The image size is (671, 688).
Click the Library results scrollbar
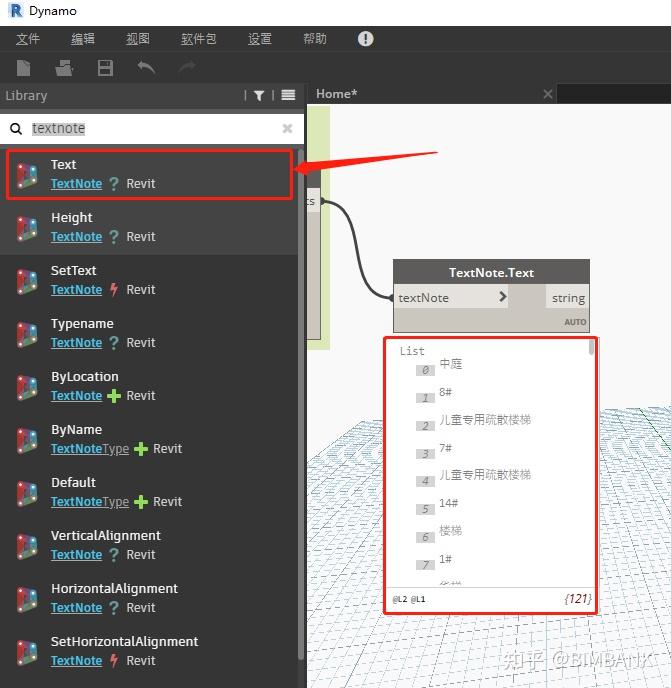[301, 404]
